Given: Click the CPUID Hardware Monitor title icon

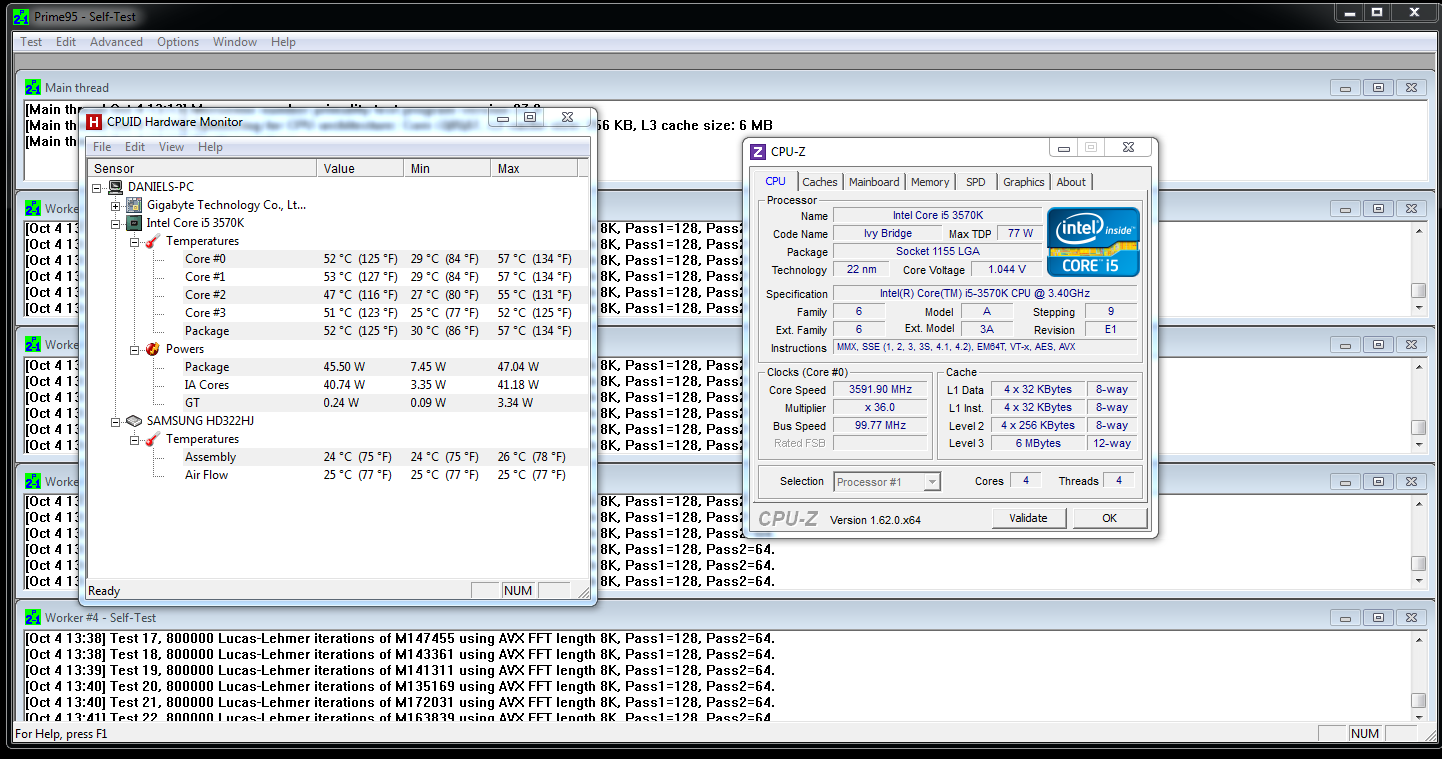Looking at the screenshot, I should point(94,122).
